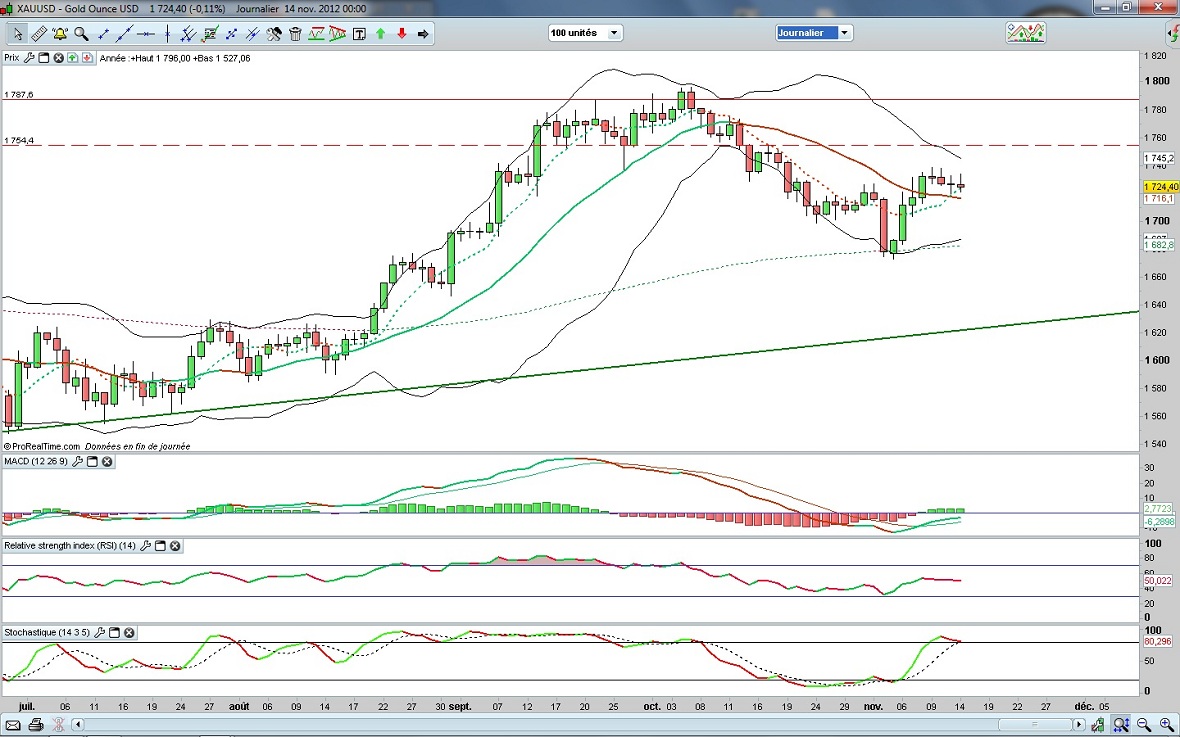Remove the RSI indicator panel

pos(175,546)
